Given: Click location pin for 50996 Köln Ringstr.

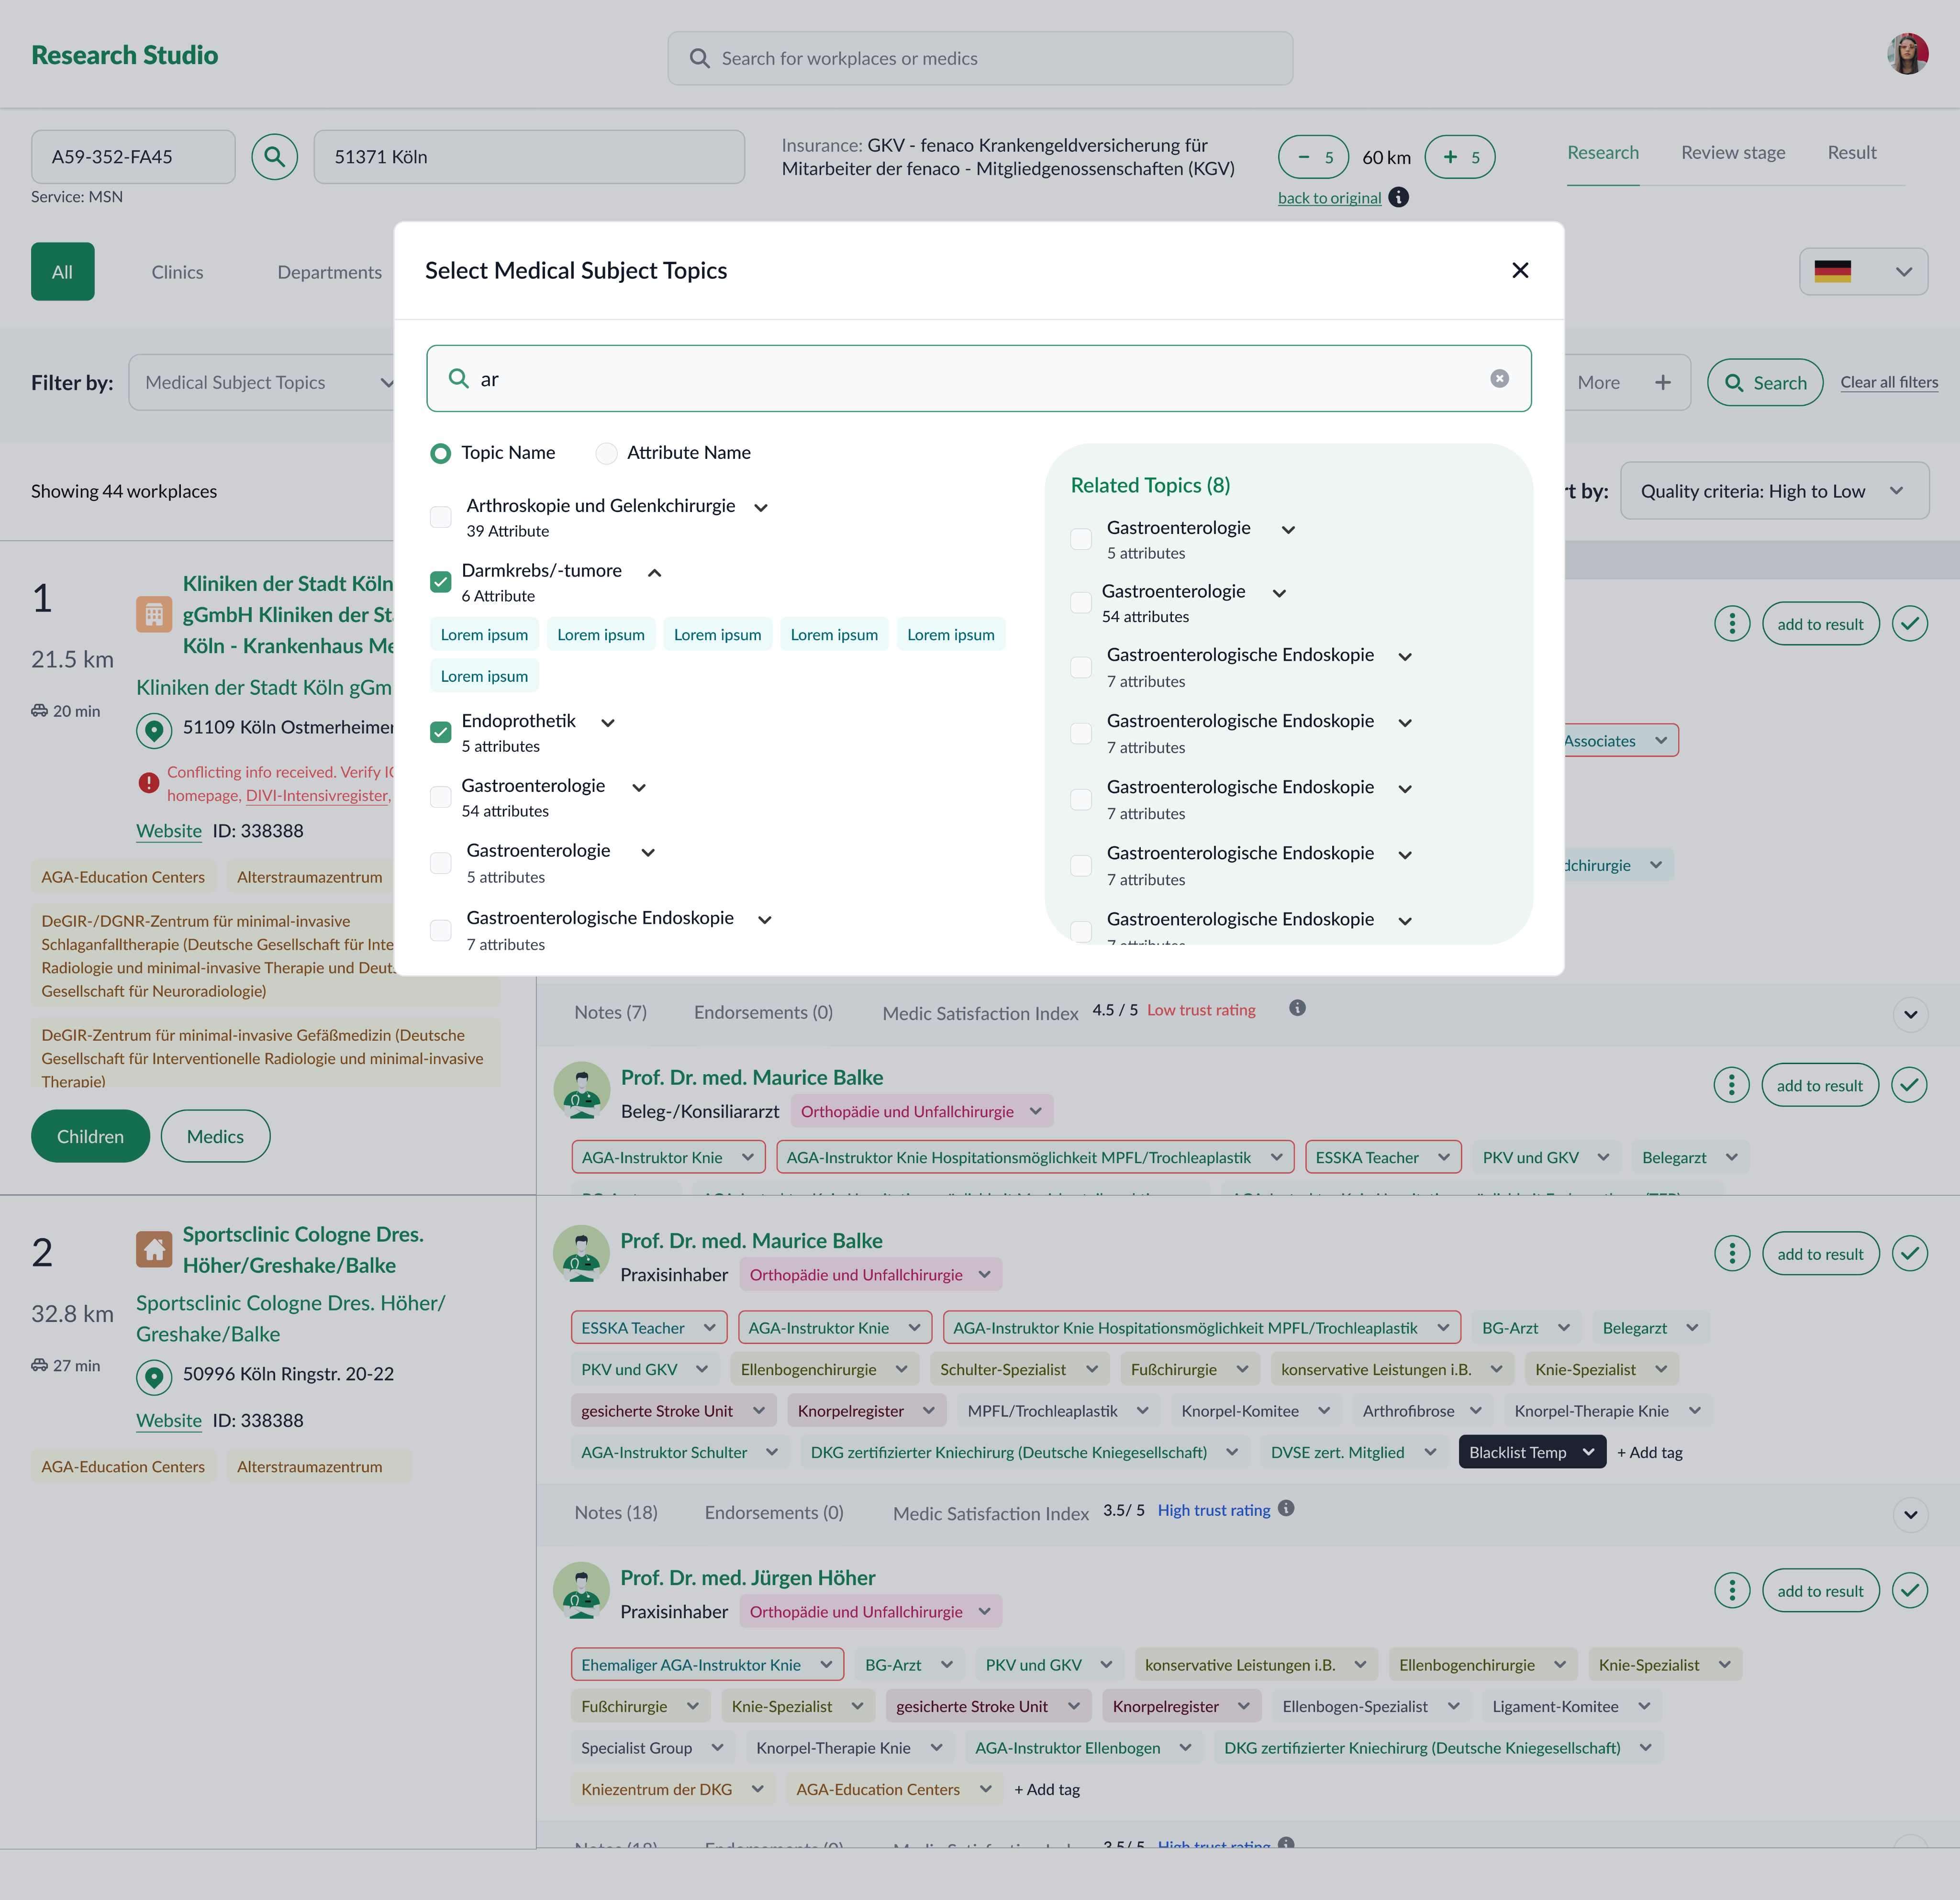Looking at the screenshot, I should pos(153,1376).
